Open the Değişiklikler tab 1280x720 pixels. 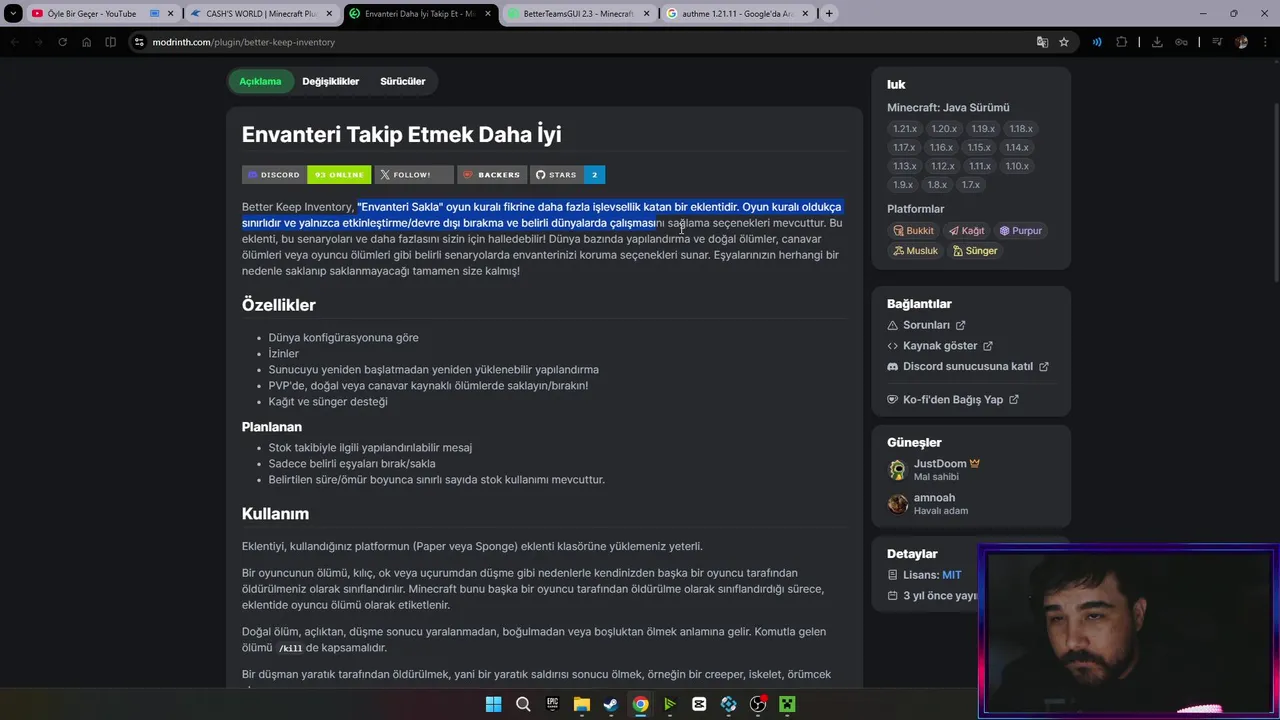point(330,81)
